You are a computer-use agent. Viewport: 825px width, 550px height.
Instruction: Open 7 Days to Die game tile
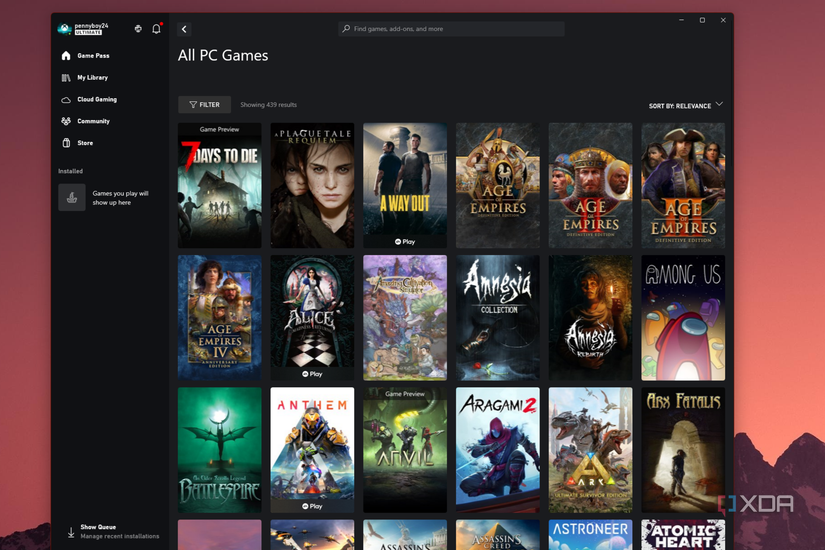[x=219, y=185]
